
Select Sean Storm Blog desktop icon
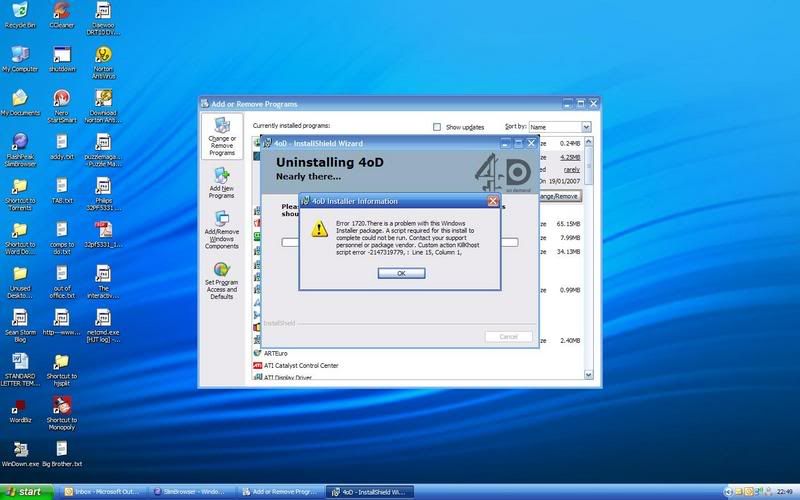[20, 326]
